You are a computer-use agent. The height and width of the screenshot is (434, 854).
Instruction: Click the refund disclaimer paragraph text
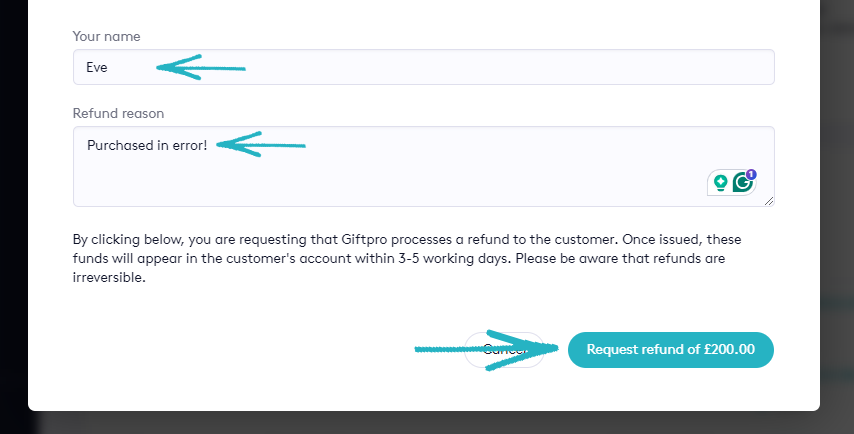click(400, 259)
